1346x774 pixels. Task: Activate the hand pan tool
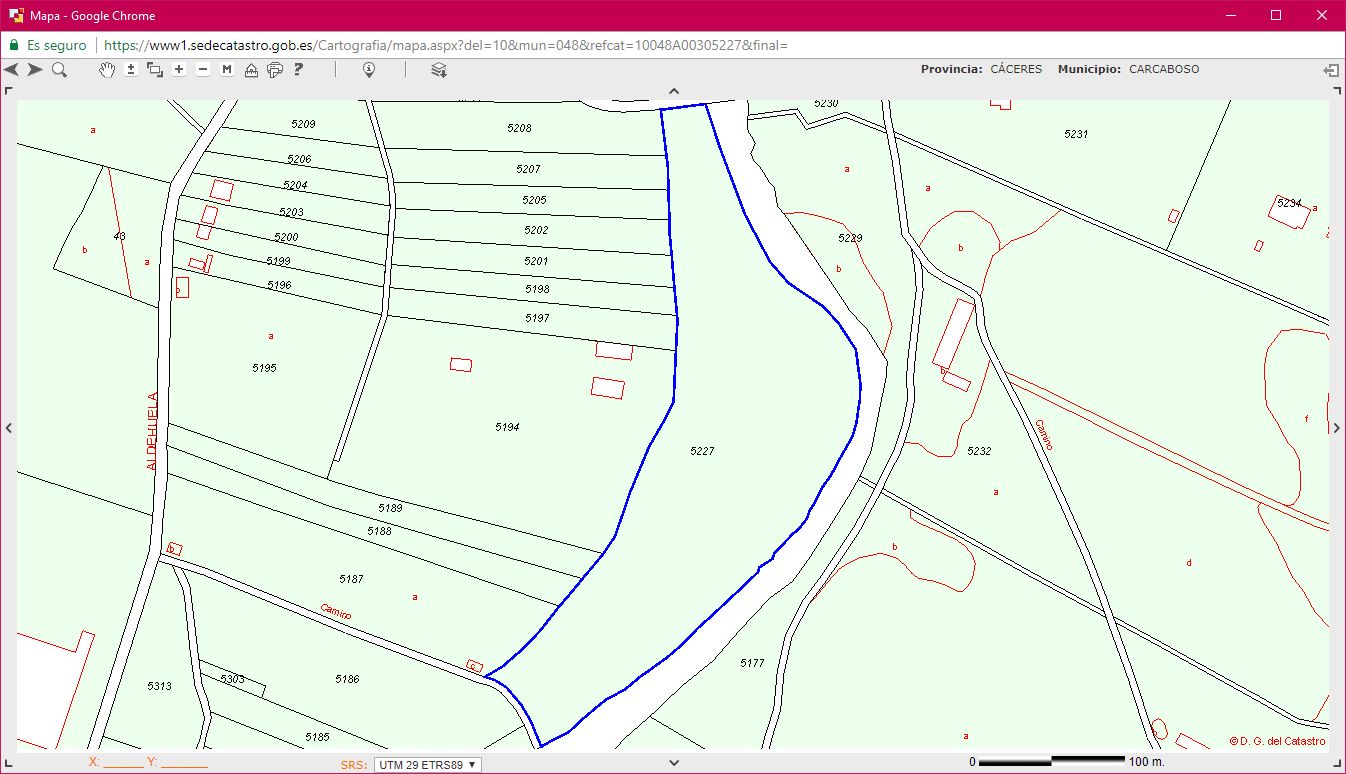click(x=107, y=69)
